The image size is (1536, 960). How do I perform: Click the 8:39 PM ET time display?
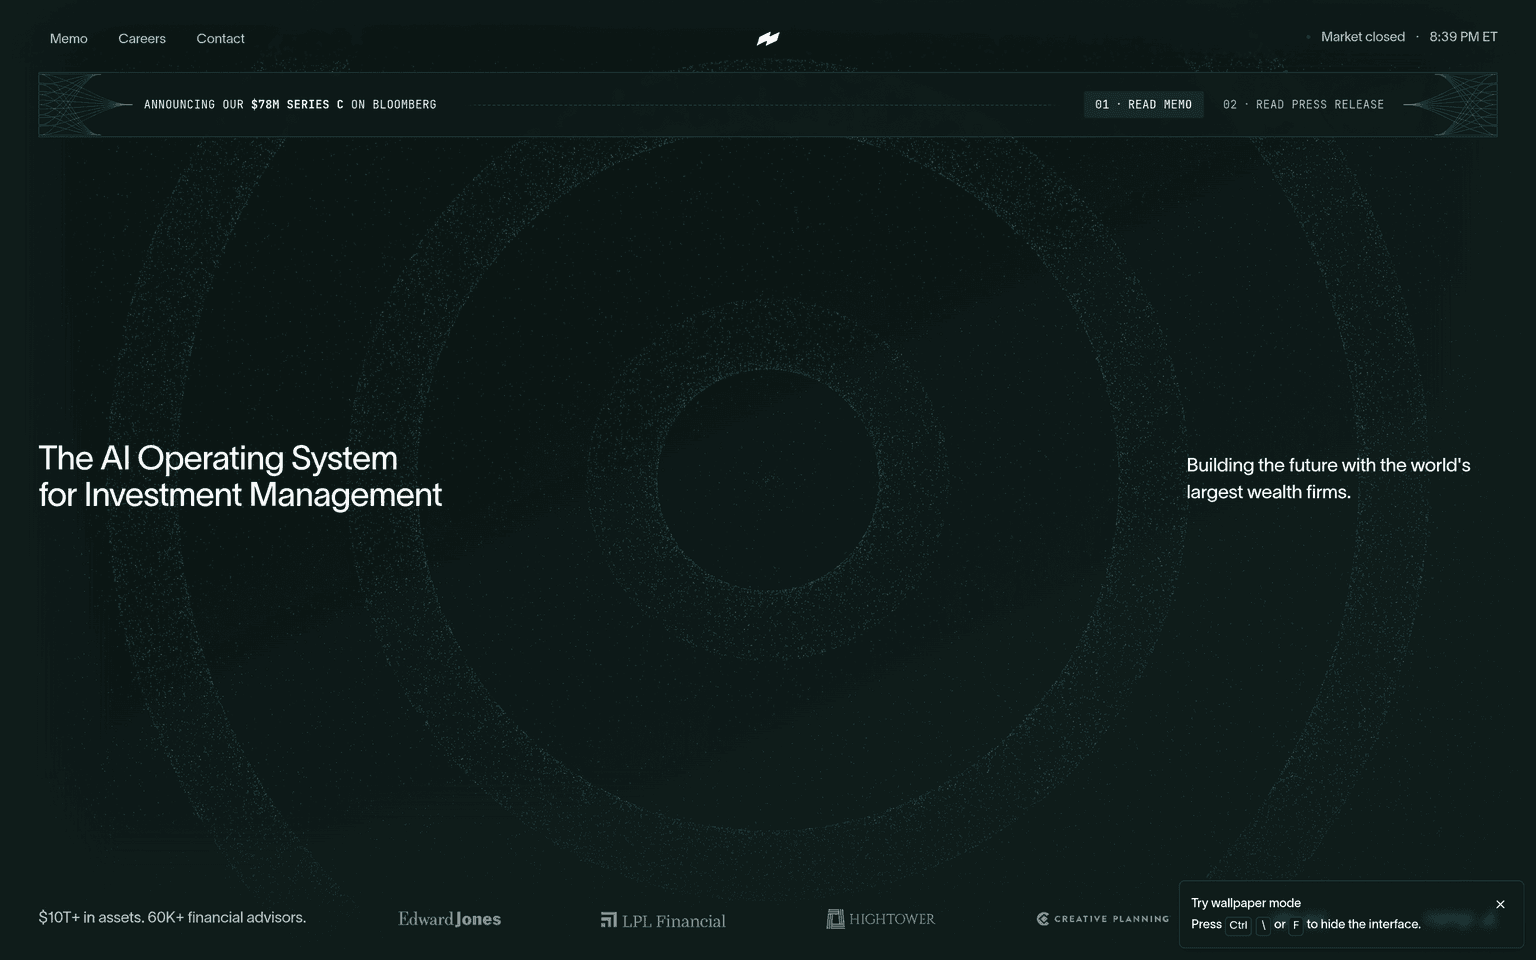pos(1463,37)
